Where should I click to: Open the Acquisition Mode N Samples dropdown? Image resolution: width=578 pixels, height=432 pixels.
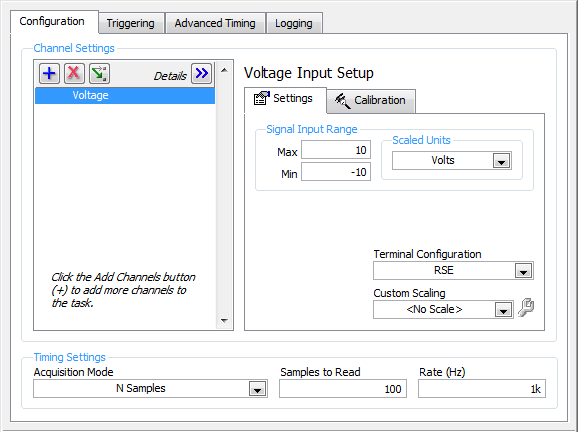coord(257,389)
